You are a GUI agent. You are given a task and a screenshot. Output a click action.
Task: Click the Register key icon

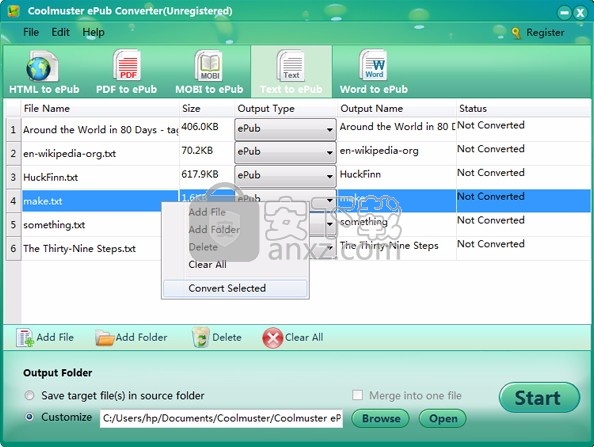516,33
